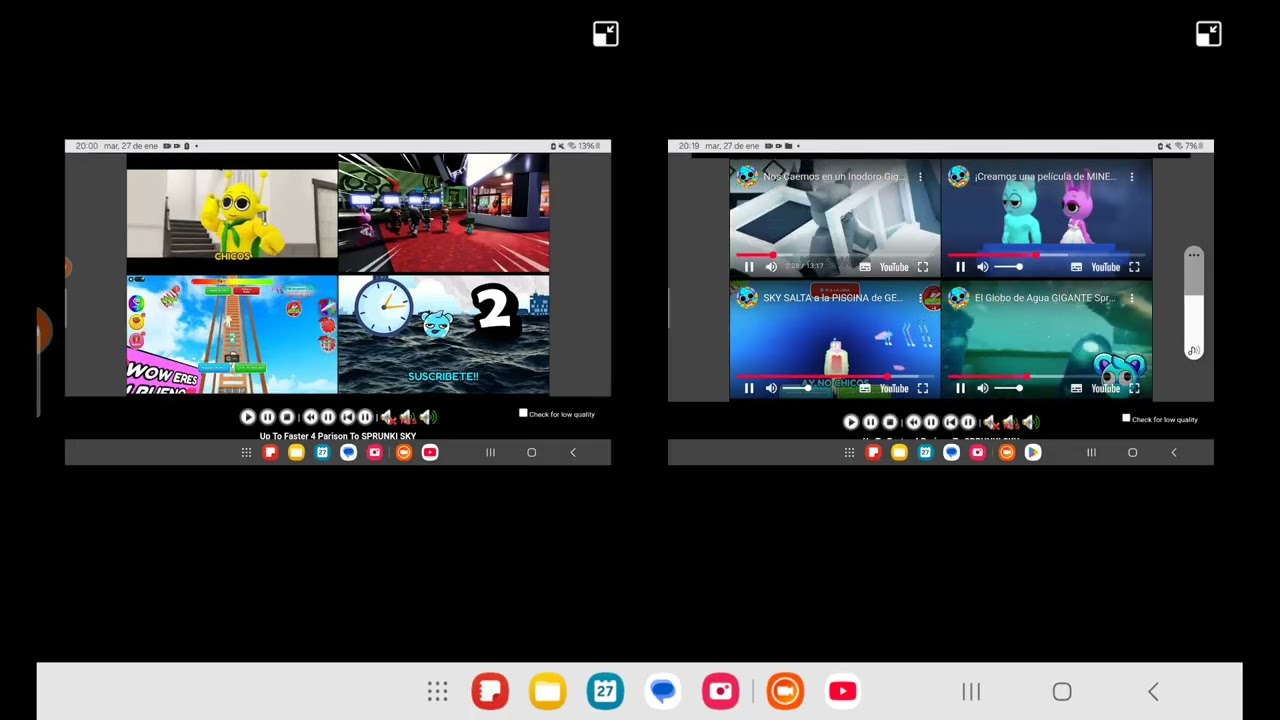
Task: Open "¡Creamos una película" on YouTube
Action: 1105,267
